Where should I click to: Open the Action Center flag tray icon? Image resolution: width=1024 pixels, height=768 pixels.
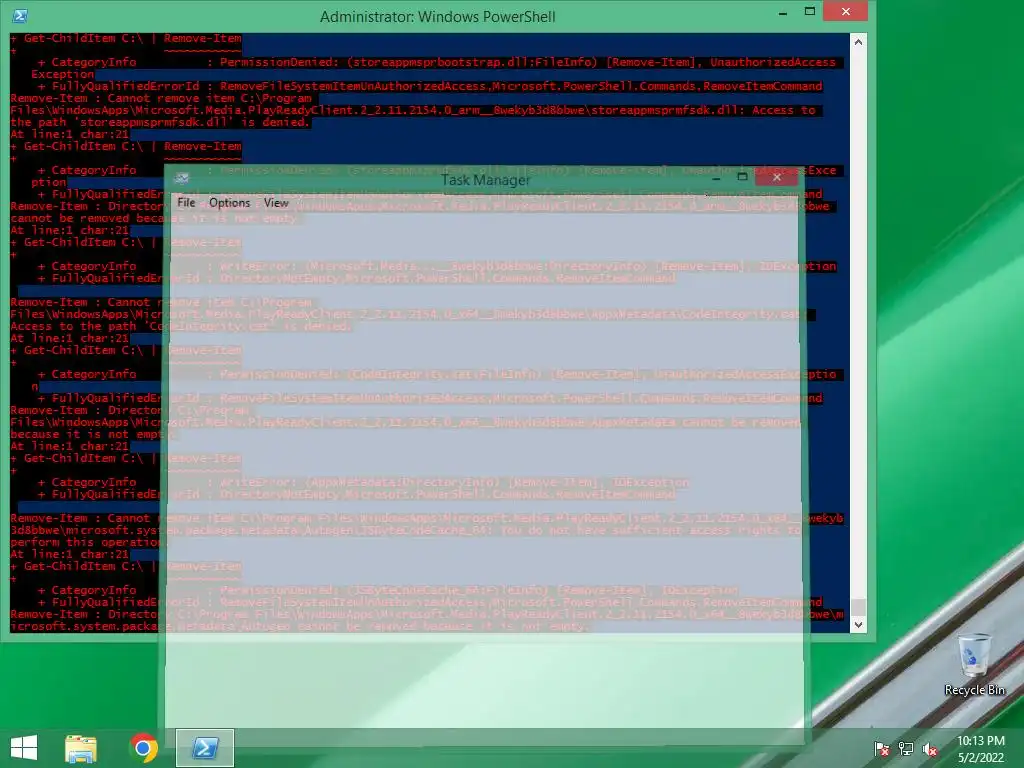point(881,749)
